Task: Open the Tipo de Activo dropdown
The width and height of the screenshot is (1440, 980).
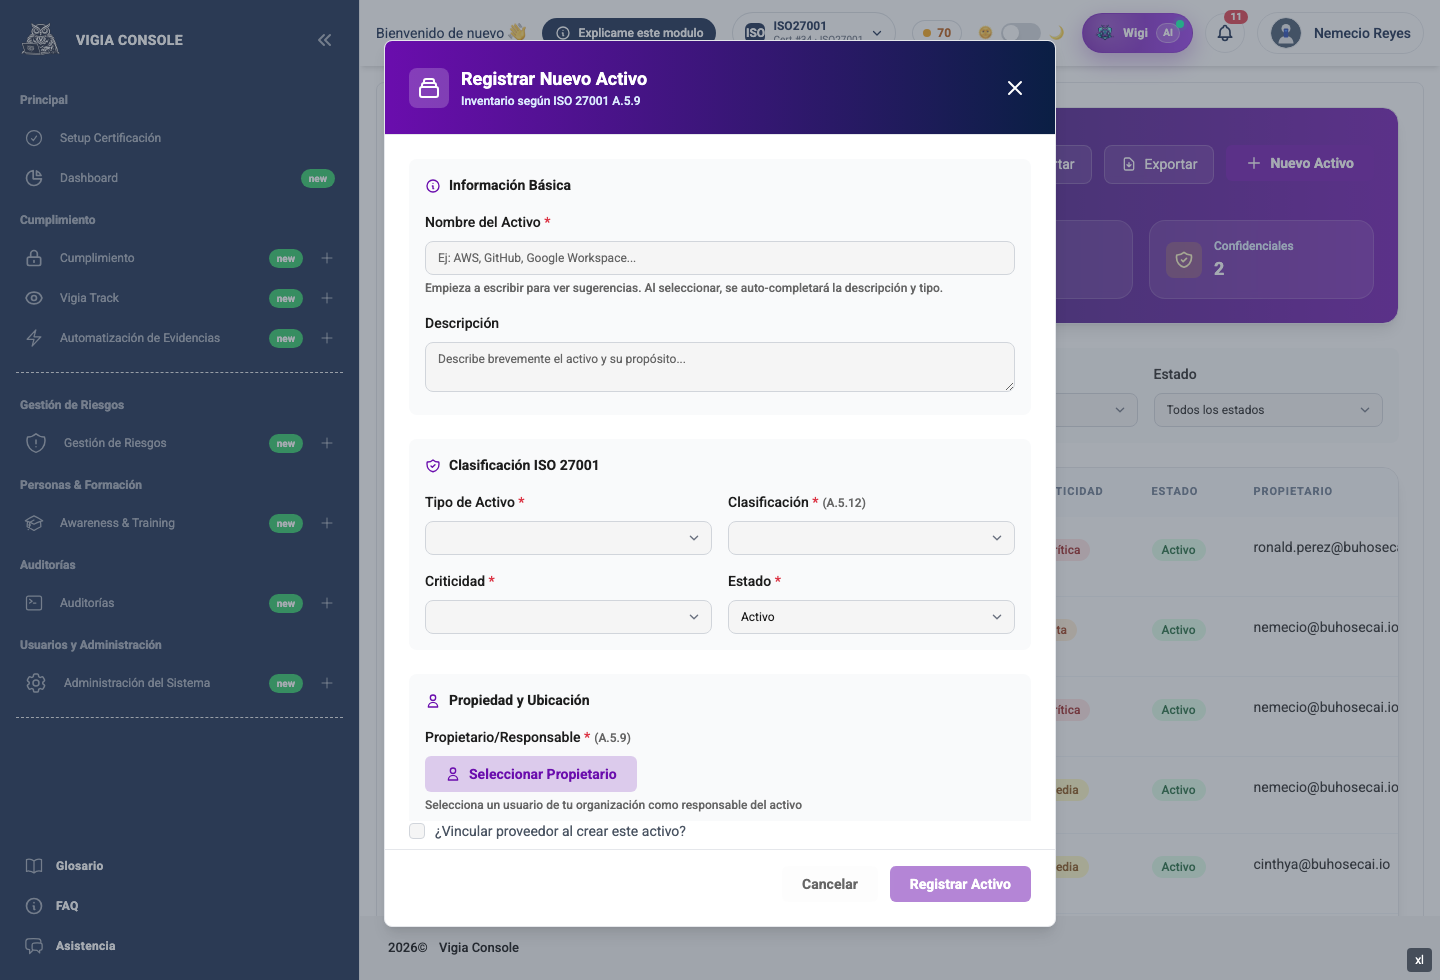Action: point(568,538)
